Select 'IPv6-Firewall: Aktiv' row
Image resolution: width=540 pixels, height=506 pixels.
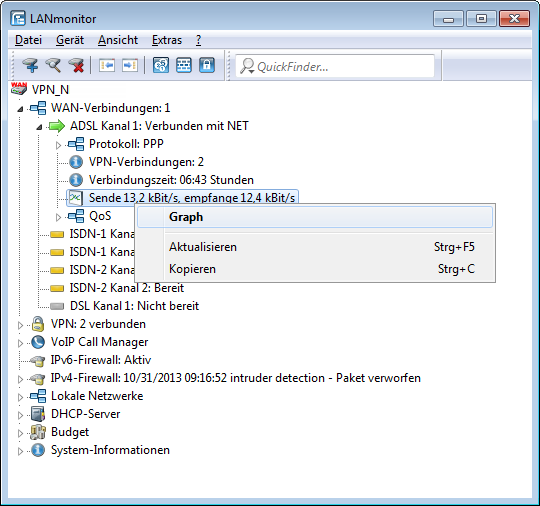click(101, 360)
